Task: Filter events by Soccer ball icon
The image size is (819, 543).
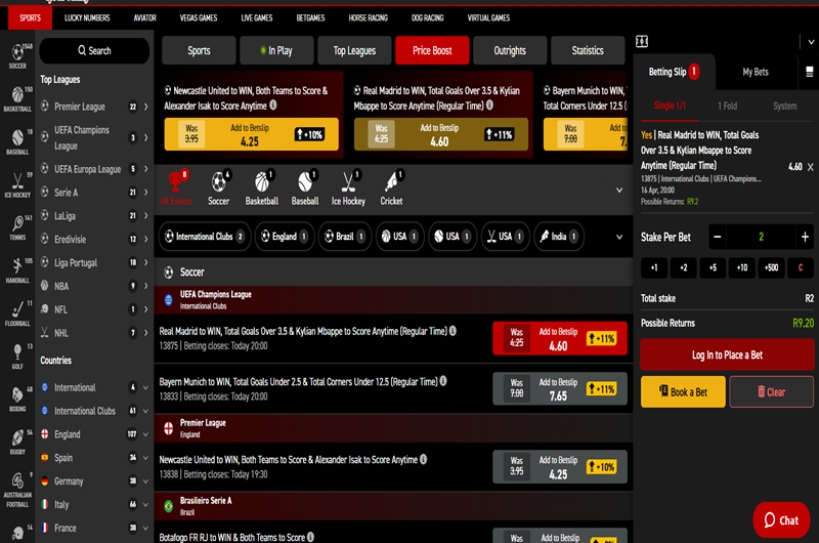Action: click(x=218, y=188)
